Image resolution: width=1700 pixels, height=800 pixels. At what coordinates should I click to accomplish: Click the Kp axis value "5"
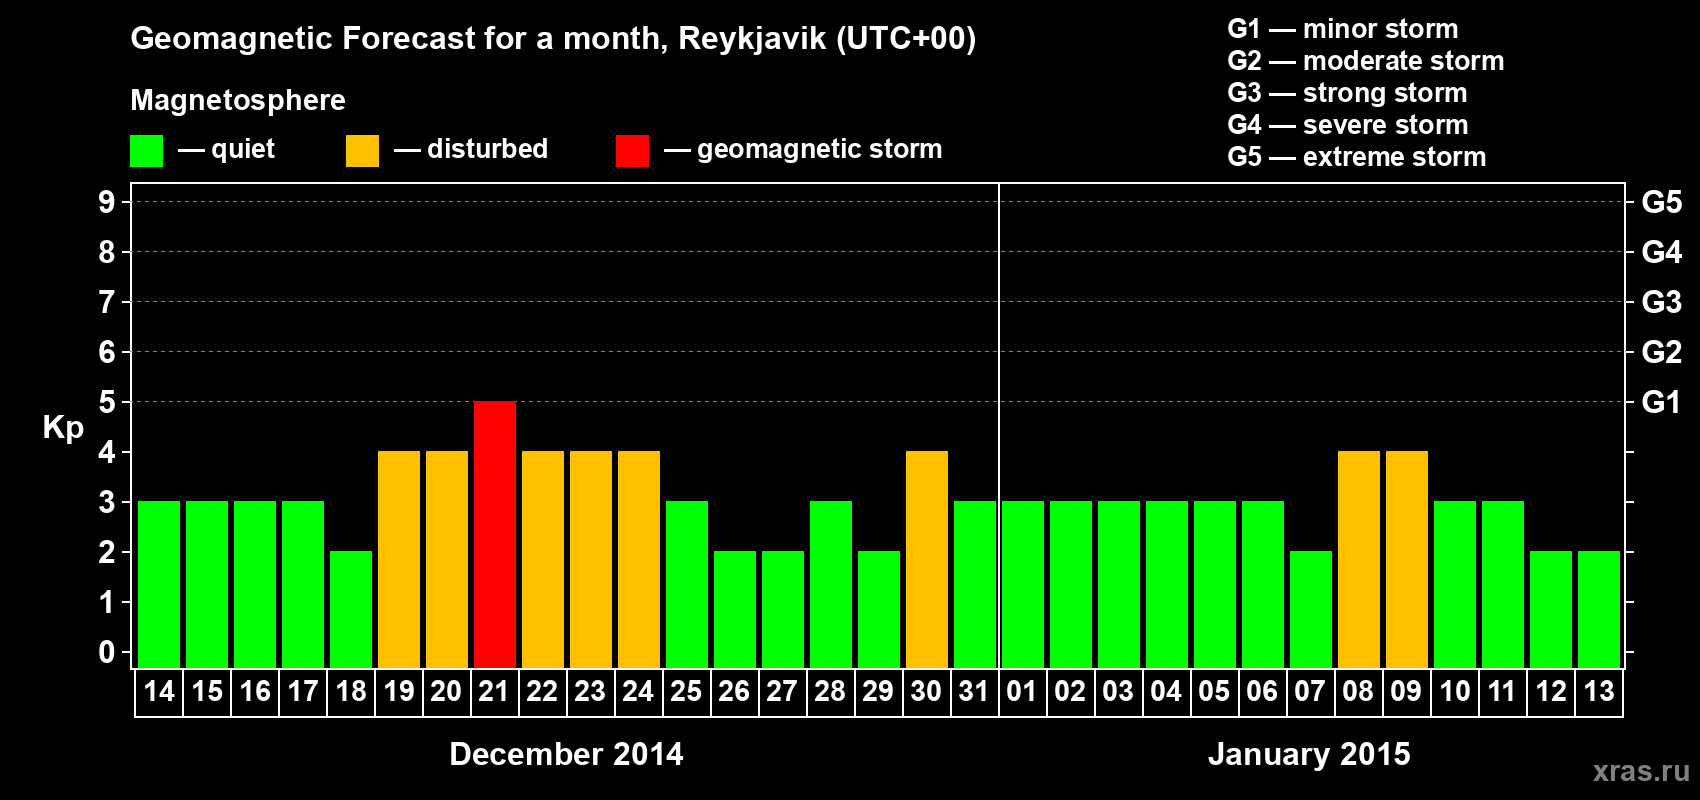107,402
